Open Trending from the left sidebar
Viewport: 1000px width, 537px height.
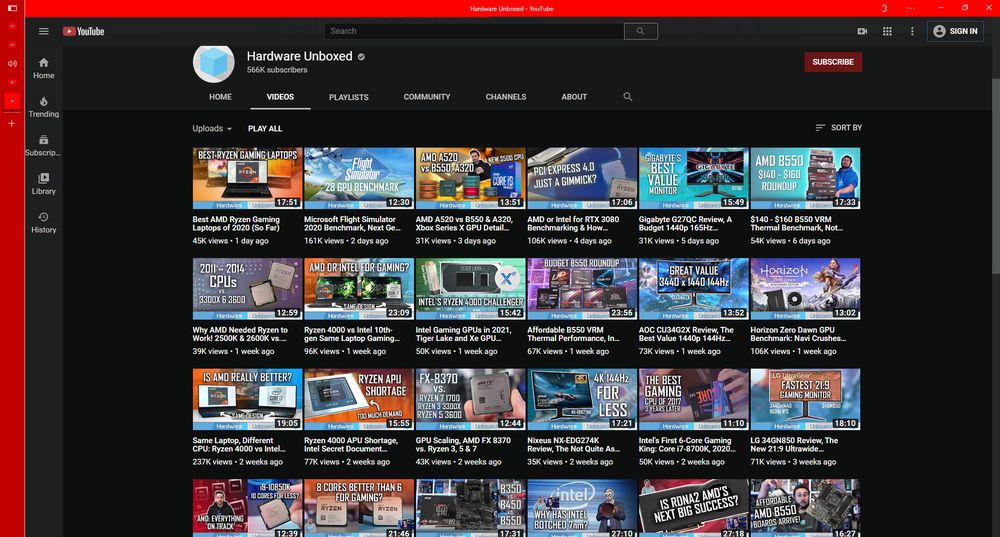pos(44,106)
